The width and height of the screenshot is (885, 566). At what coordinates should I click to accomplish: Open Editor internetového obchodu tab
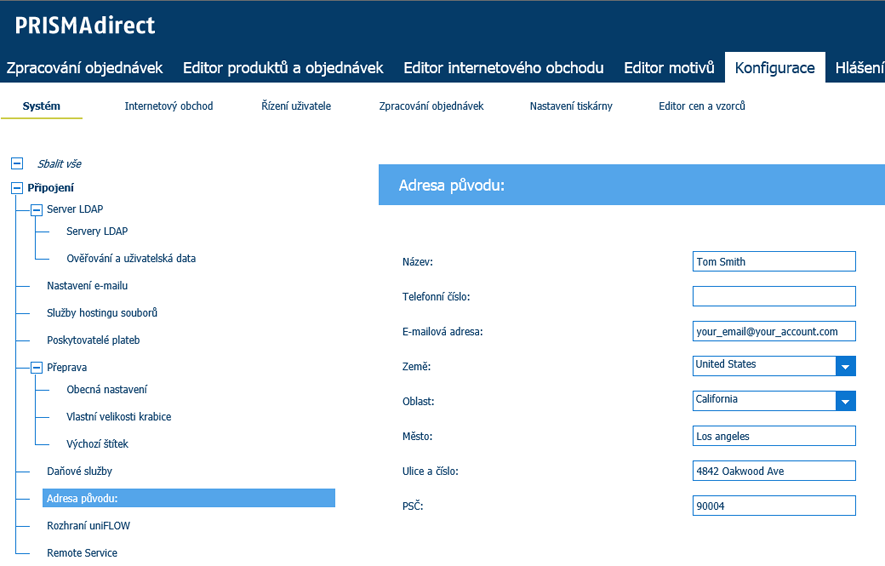coord(503,68)
